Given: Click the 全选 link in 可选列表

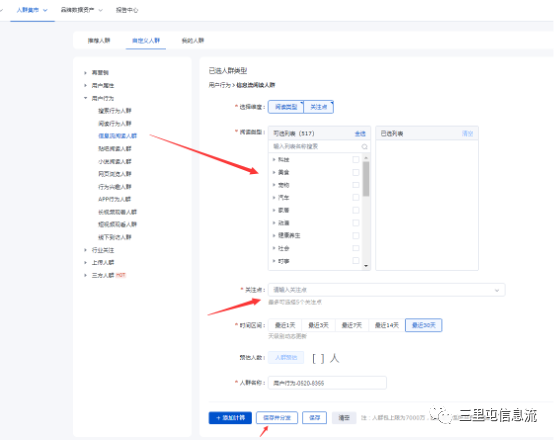Looking at the screenshot, I should tap(360, 134).
